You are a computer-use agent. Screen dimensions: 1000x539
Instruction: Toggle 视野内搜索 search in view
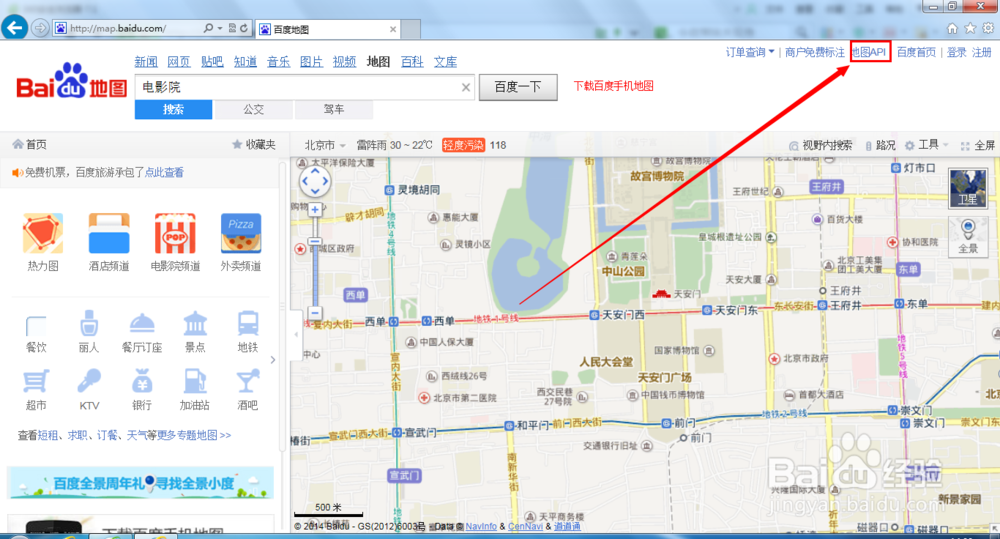coord(820,145)
